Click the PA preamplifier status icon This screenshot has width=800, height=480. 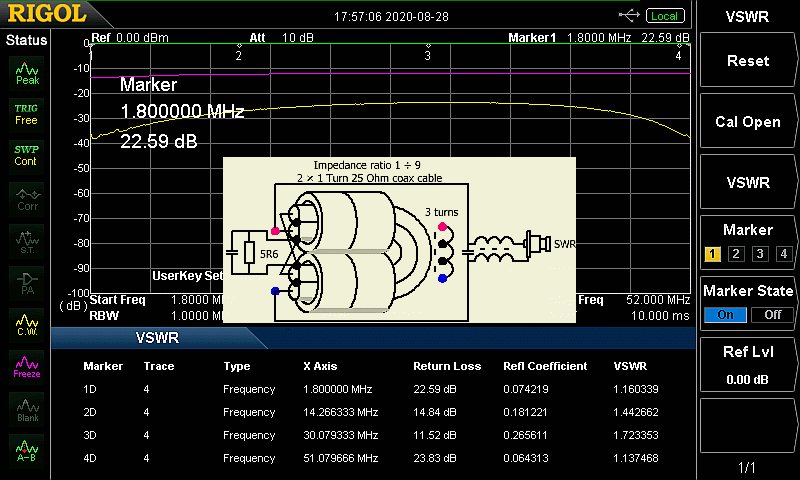tap(27, 281)
